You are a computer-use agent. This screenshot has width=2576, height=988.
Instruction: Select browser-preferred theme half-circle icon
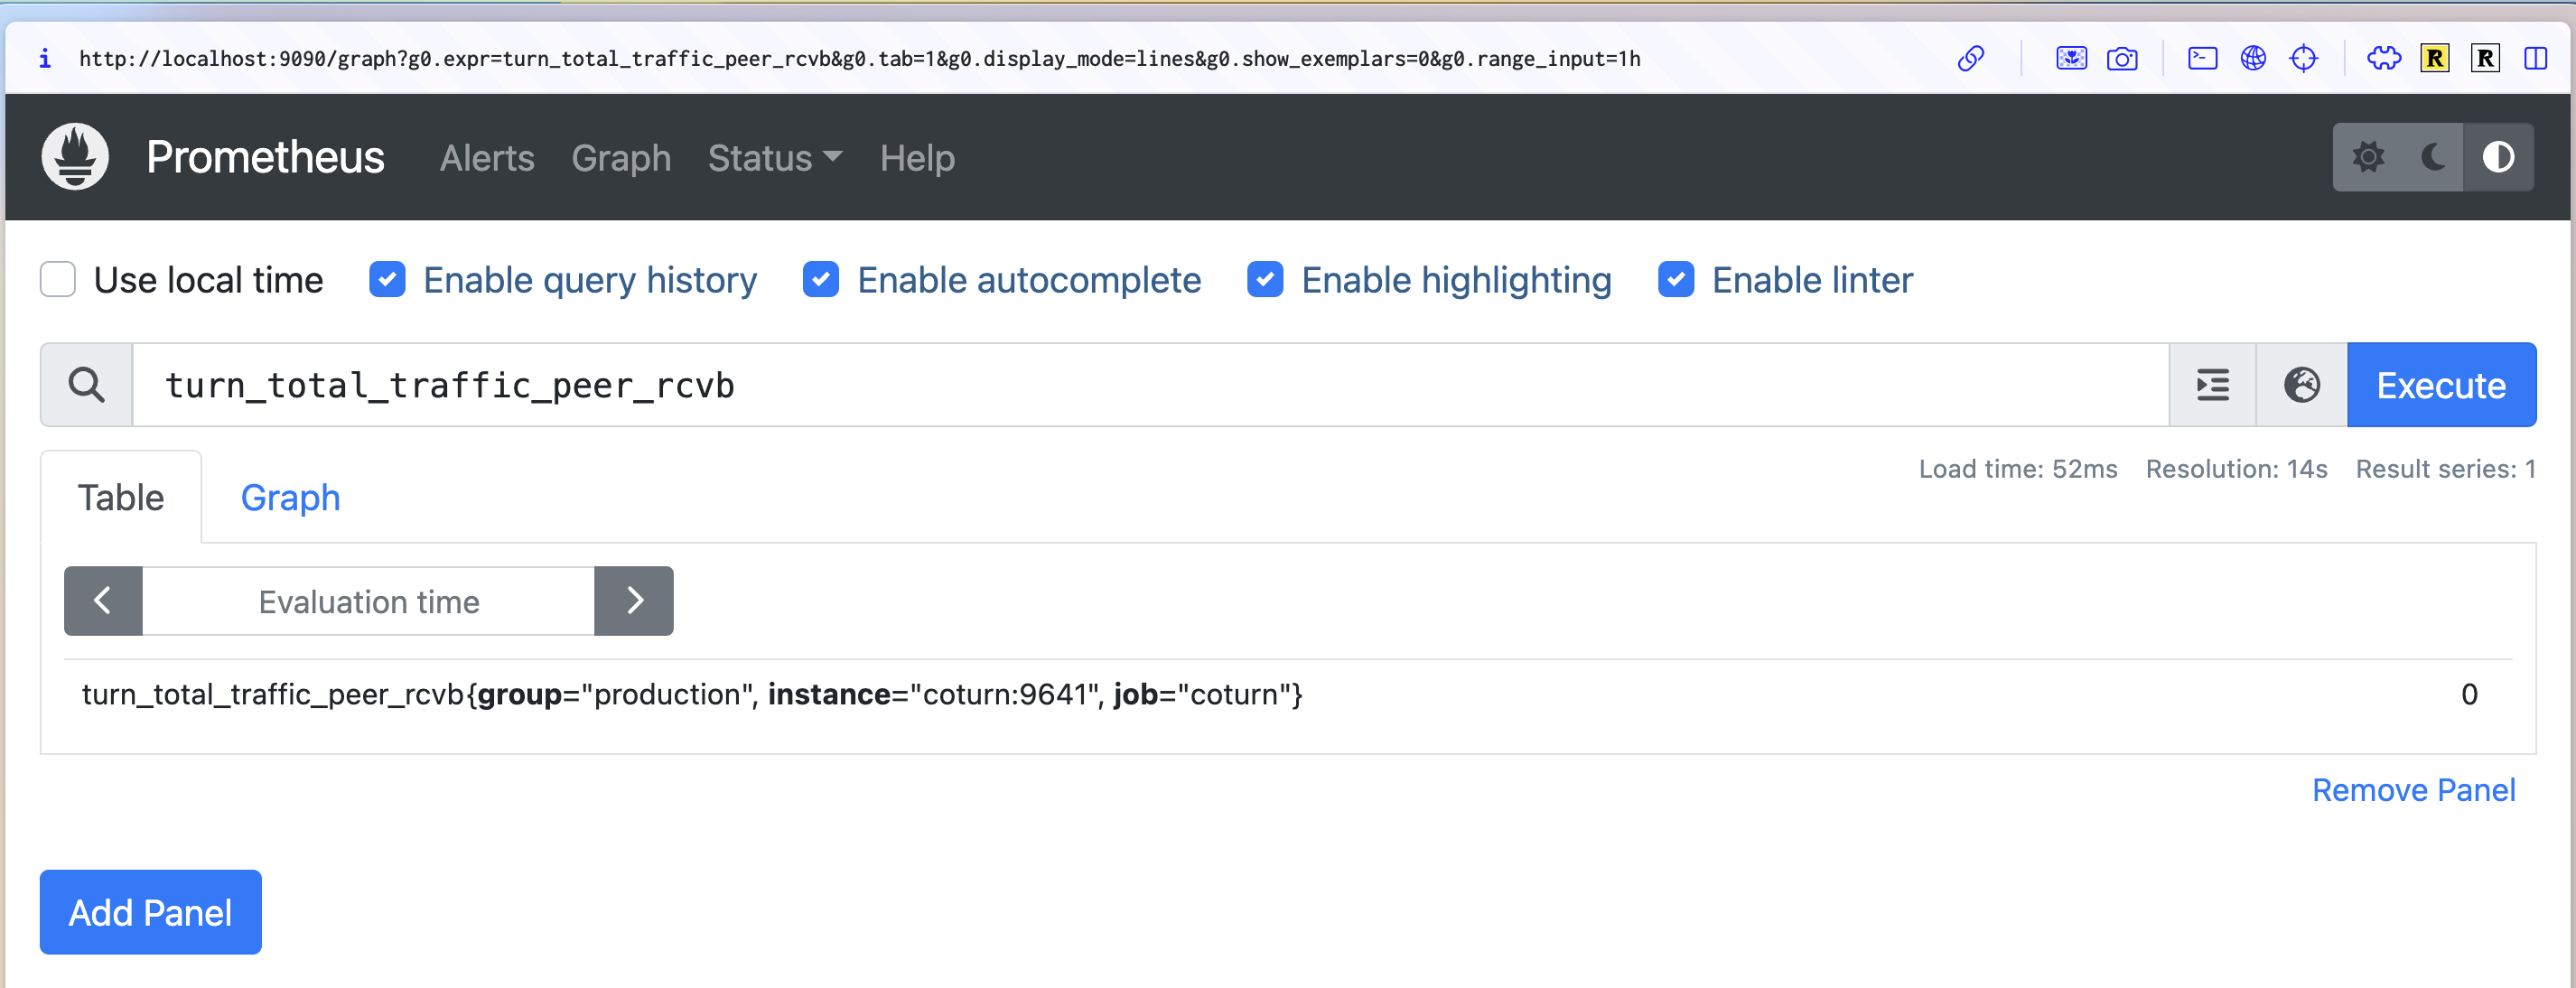[x=2497, y=157]
